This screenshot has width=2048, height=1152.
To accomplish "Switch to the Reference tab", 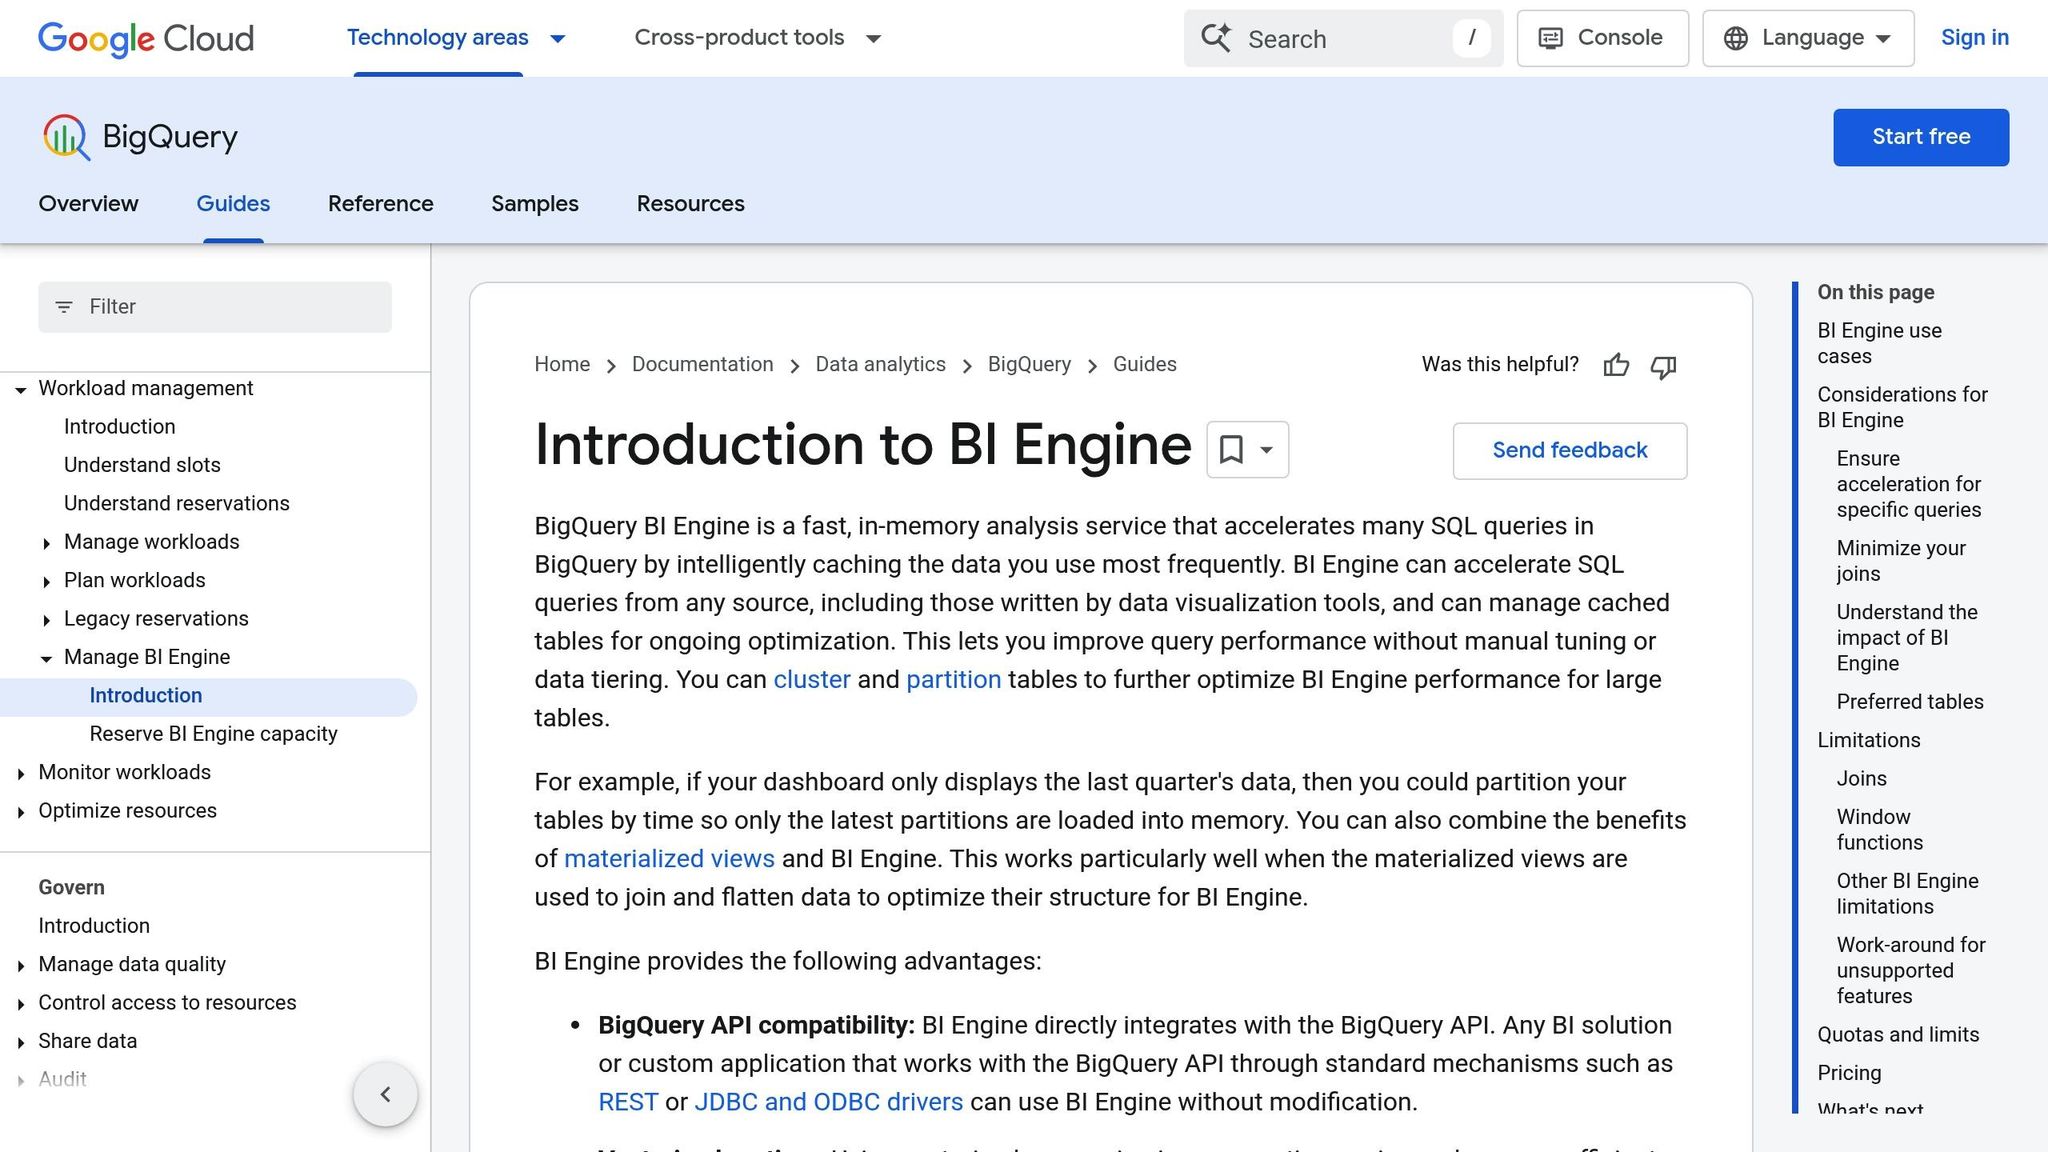I will (x=380, y=204).
